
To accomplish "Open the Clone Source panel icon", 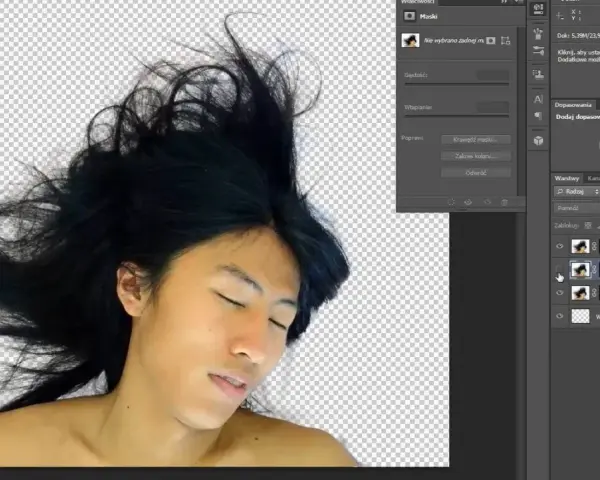I will click(538, 74).
